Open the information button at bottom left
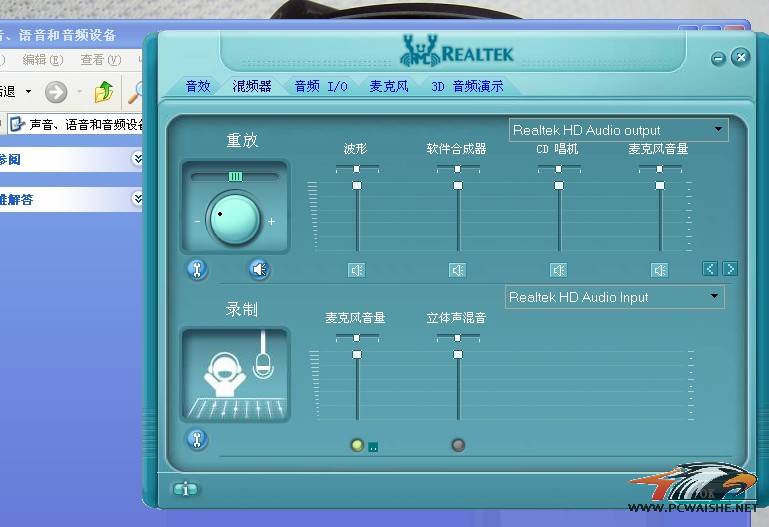Viewport: 769px width, 527px height. tap(185, 489)
